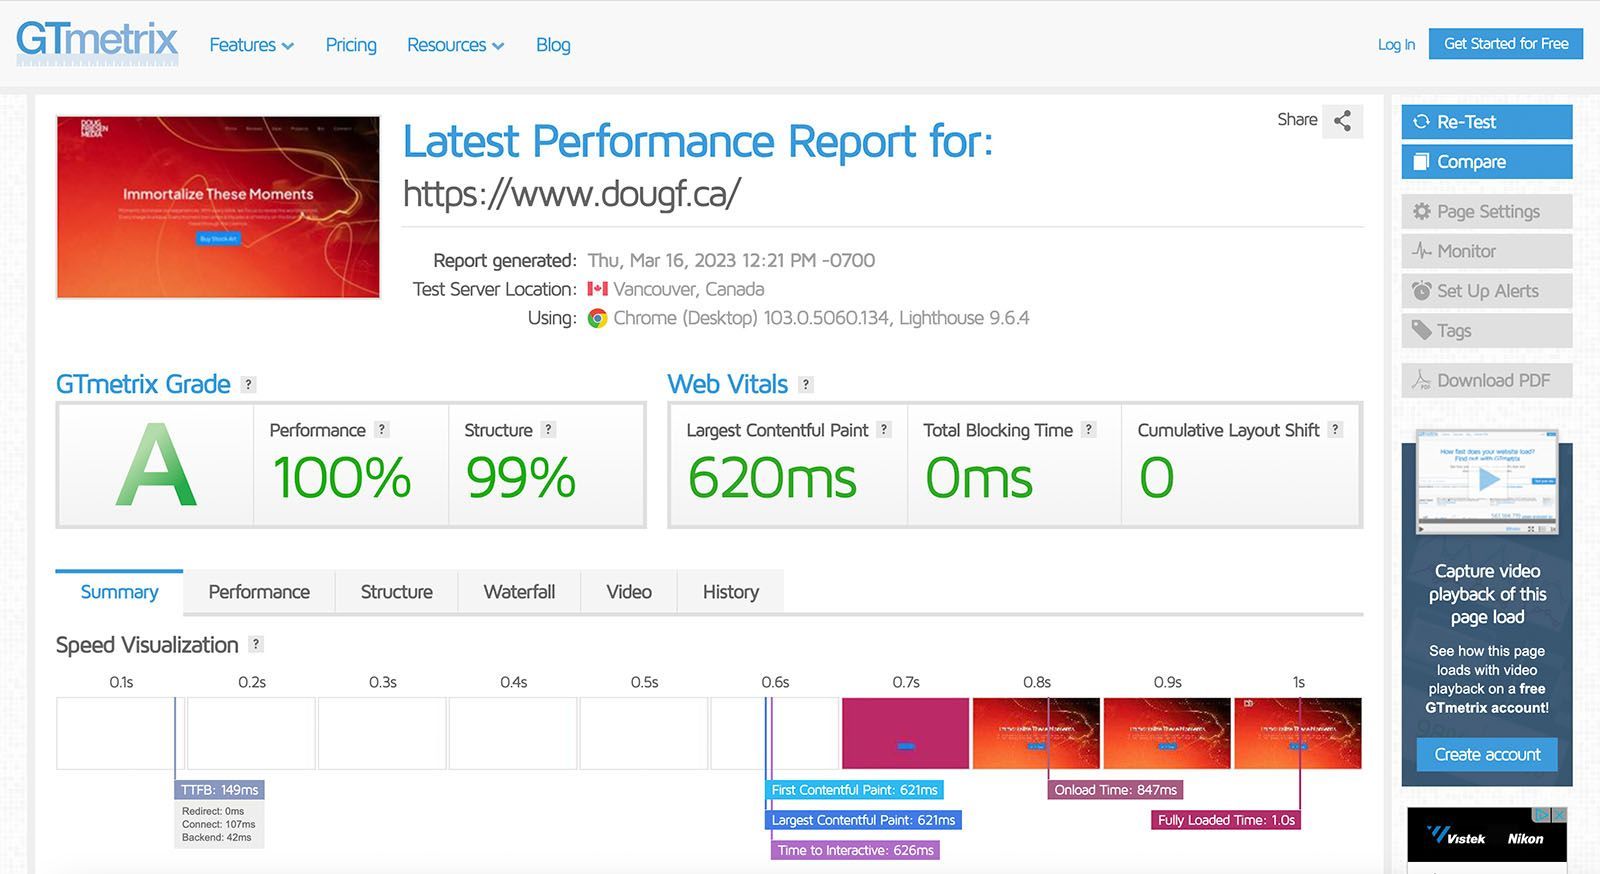Switch to the Video tab
Viewport: 1600px width, 874px height.
[629, 592]
